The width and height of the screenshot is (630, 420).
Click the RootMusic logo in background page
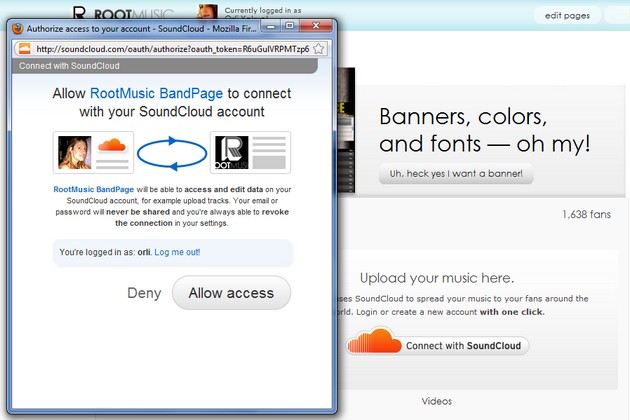pyautogui.click(x=123, y=13)
